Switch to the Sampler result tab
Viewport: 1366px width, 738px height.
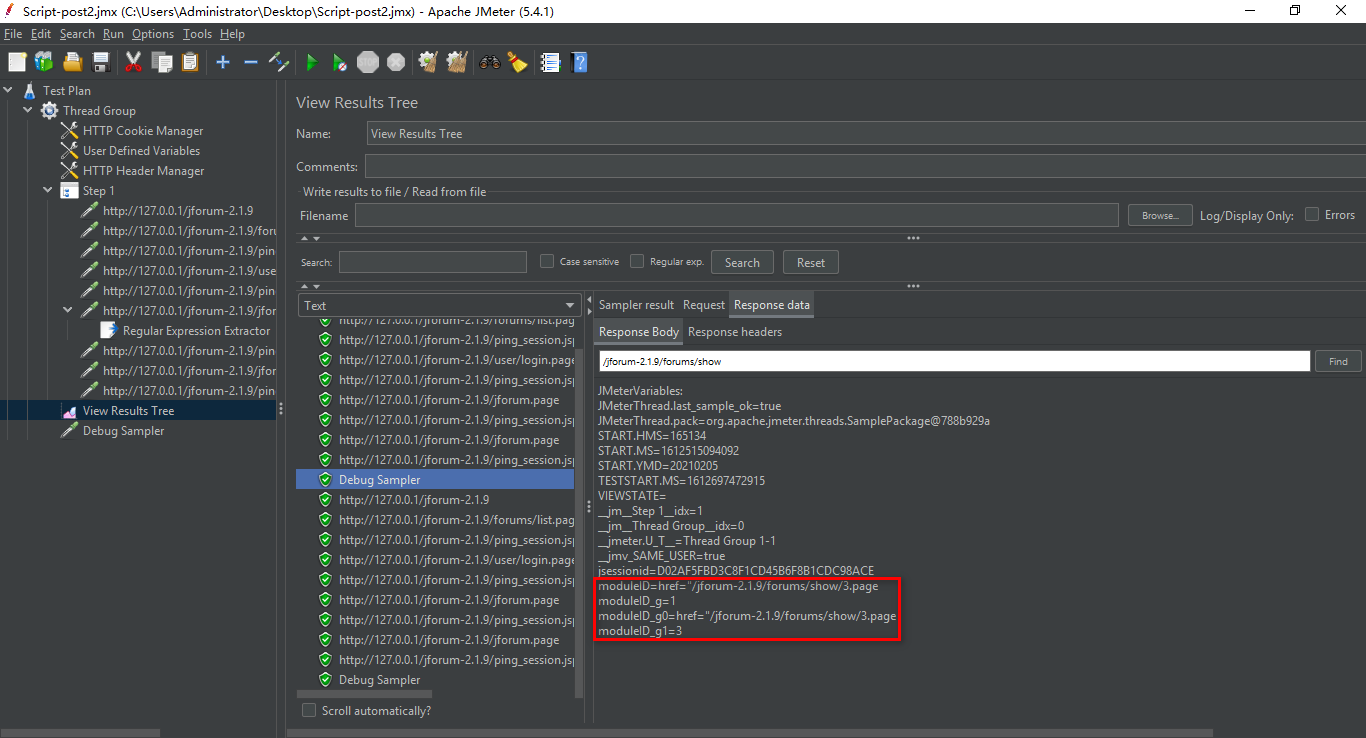pos(636,305)
